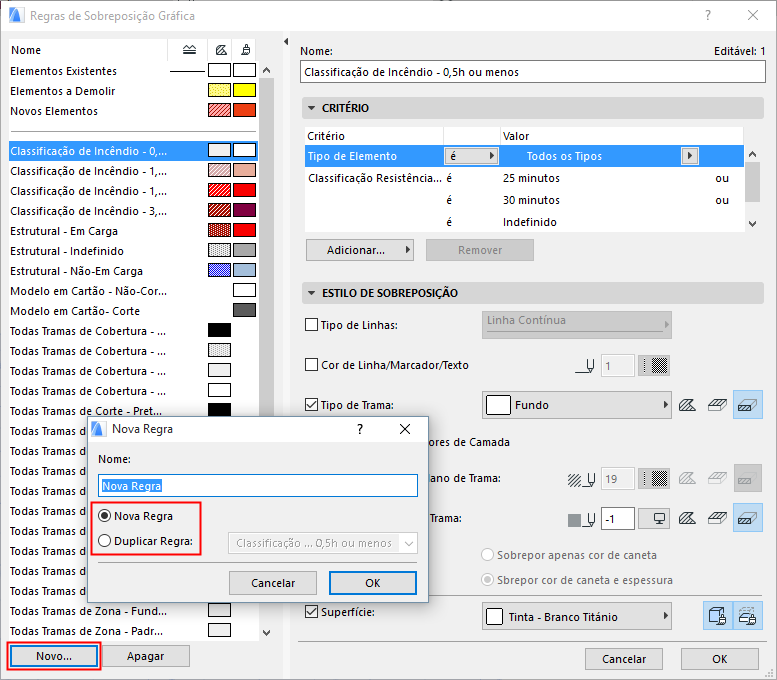The image size is (777, 680).
Task: Click the fill foreground pen field showing 19
Action: click(x=617, y=479)
